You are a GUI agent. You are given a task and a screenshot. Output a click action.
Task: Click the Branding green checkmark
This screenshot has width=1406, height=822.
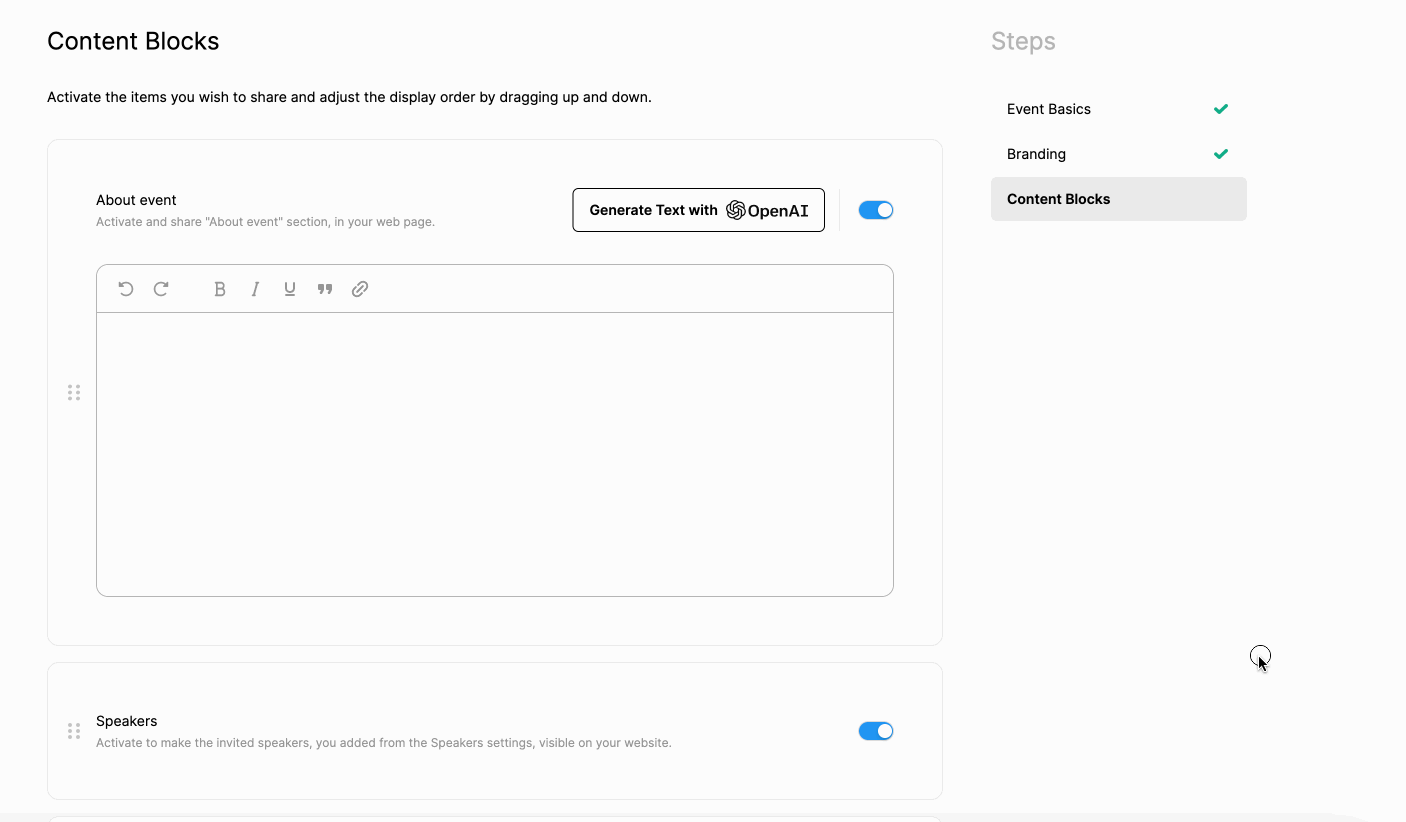[x=1220, y=154]
